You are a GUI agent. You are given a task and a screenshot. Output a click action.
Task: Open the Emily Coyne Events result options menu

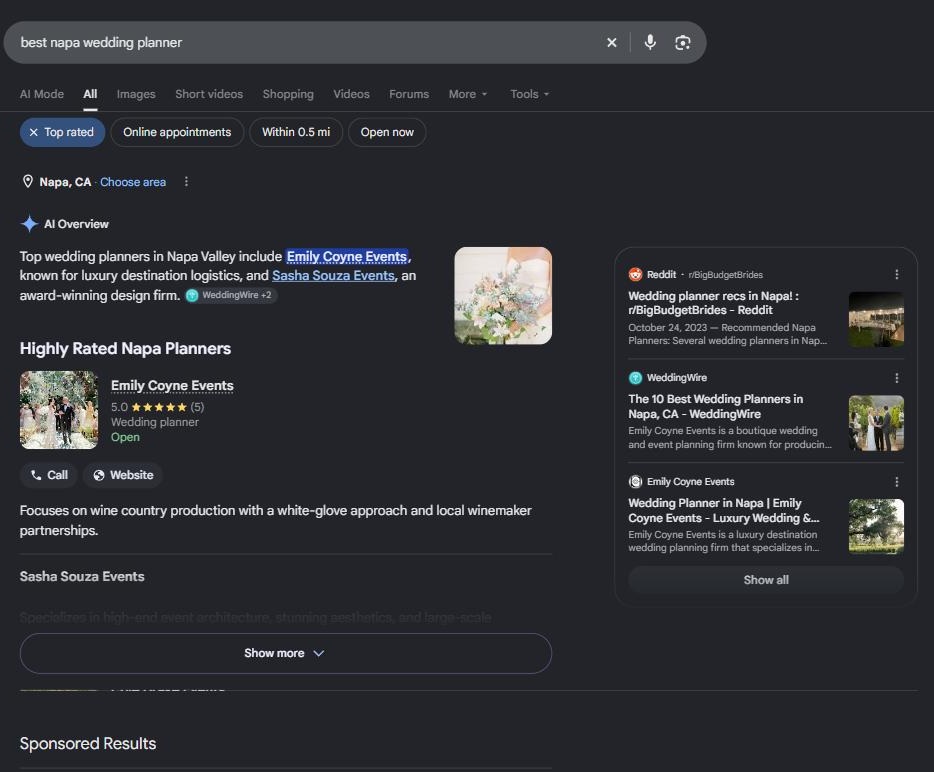click(896, 481)
